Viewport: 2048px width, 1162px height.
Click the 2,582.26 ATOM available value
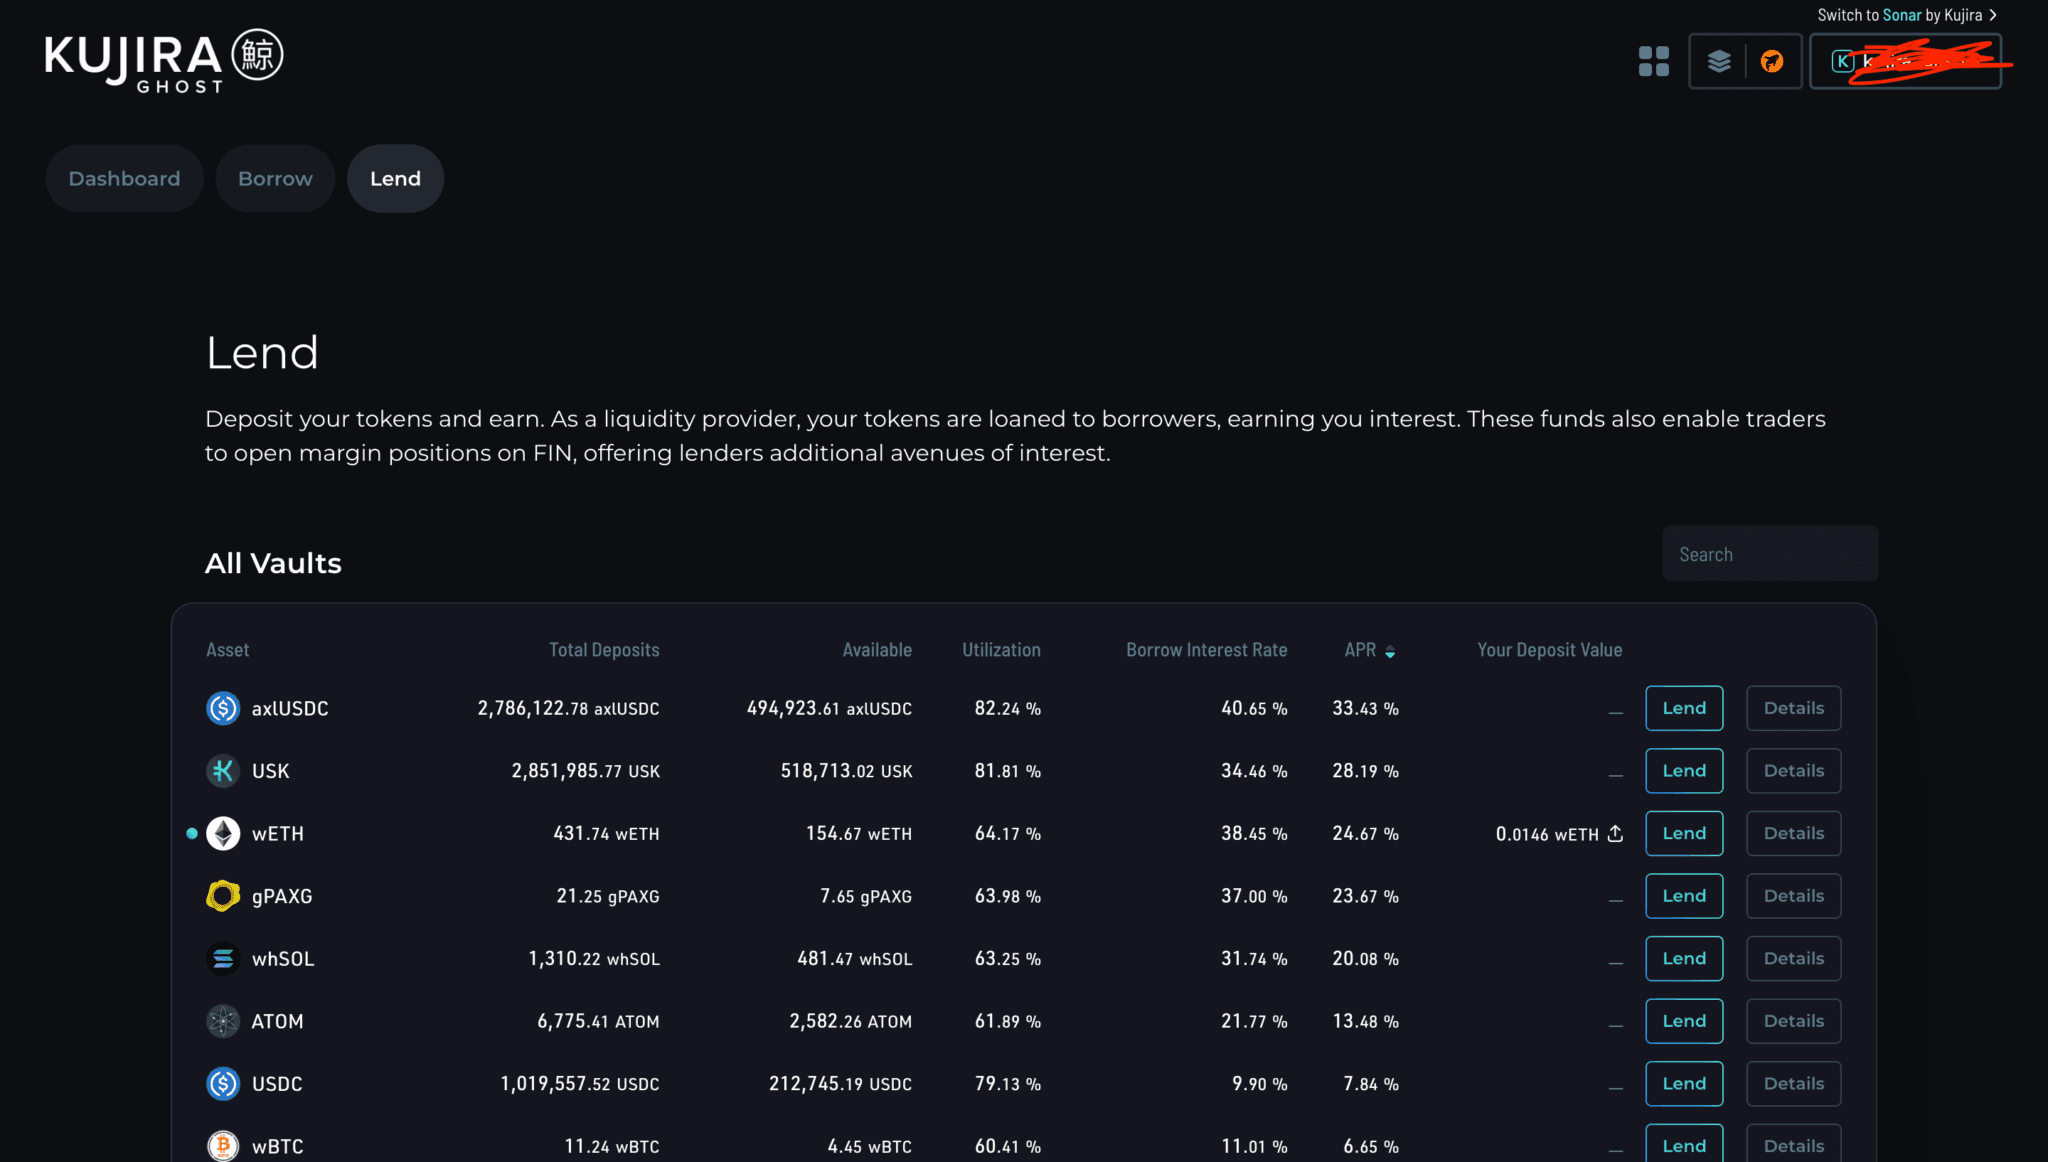click(x=851, y=1021)
